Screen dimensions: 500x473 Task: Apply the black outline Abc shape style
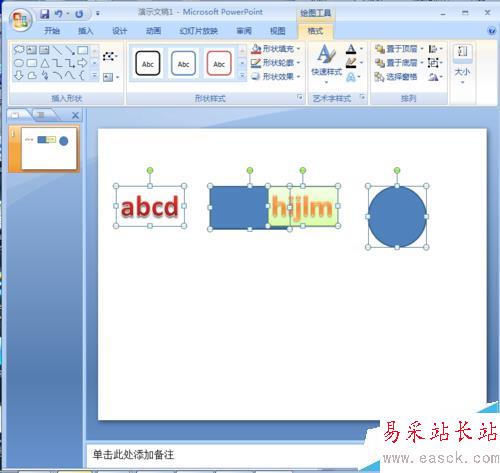(x=148, y=63)
